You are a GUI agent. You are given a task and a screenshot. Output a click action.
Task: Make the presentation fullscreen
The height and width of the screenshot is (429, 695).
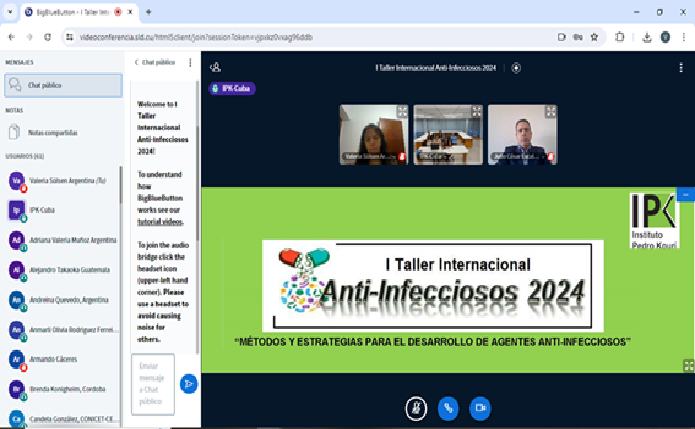coord(688,366)
